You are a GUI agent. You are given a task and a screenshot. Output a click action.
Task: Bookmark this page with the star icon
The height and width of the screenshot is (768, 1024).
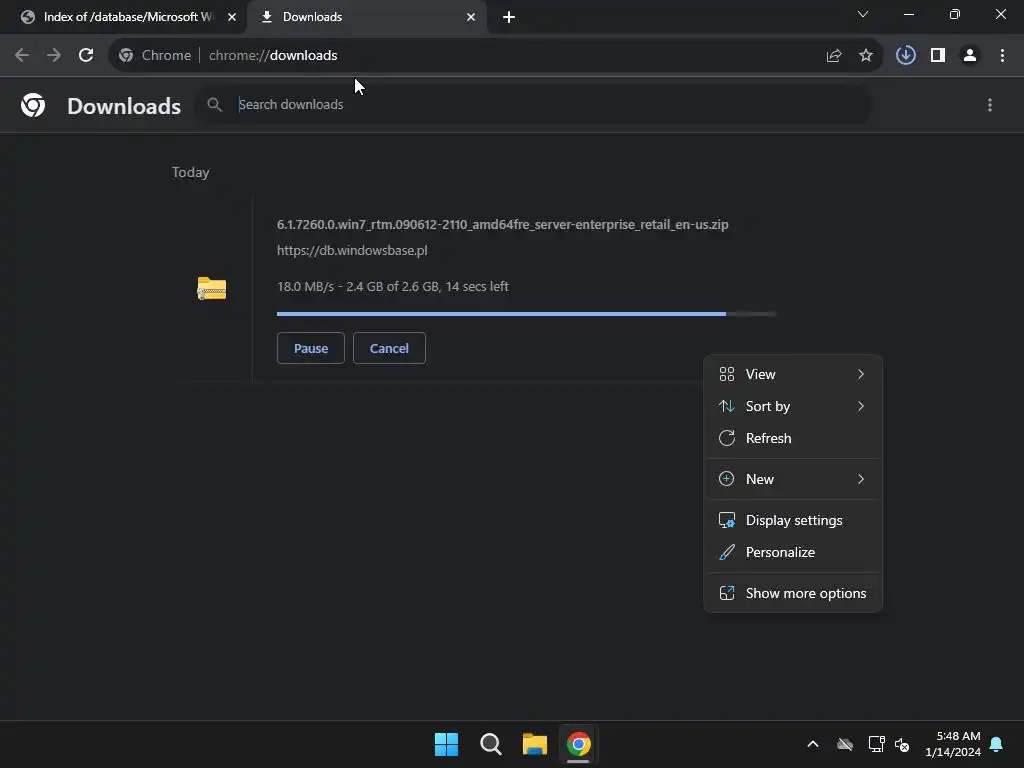pyautogui.click(x=865, y=56)
